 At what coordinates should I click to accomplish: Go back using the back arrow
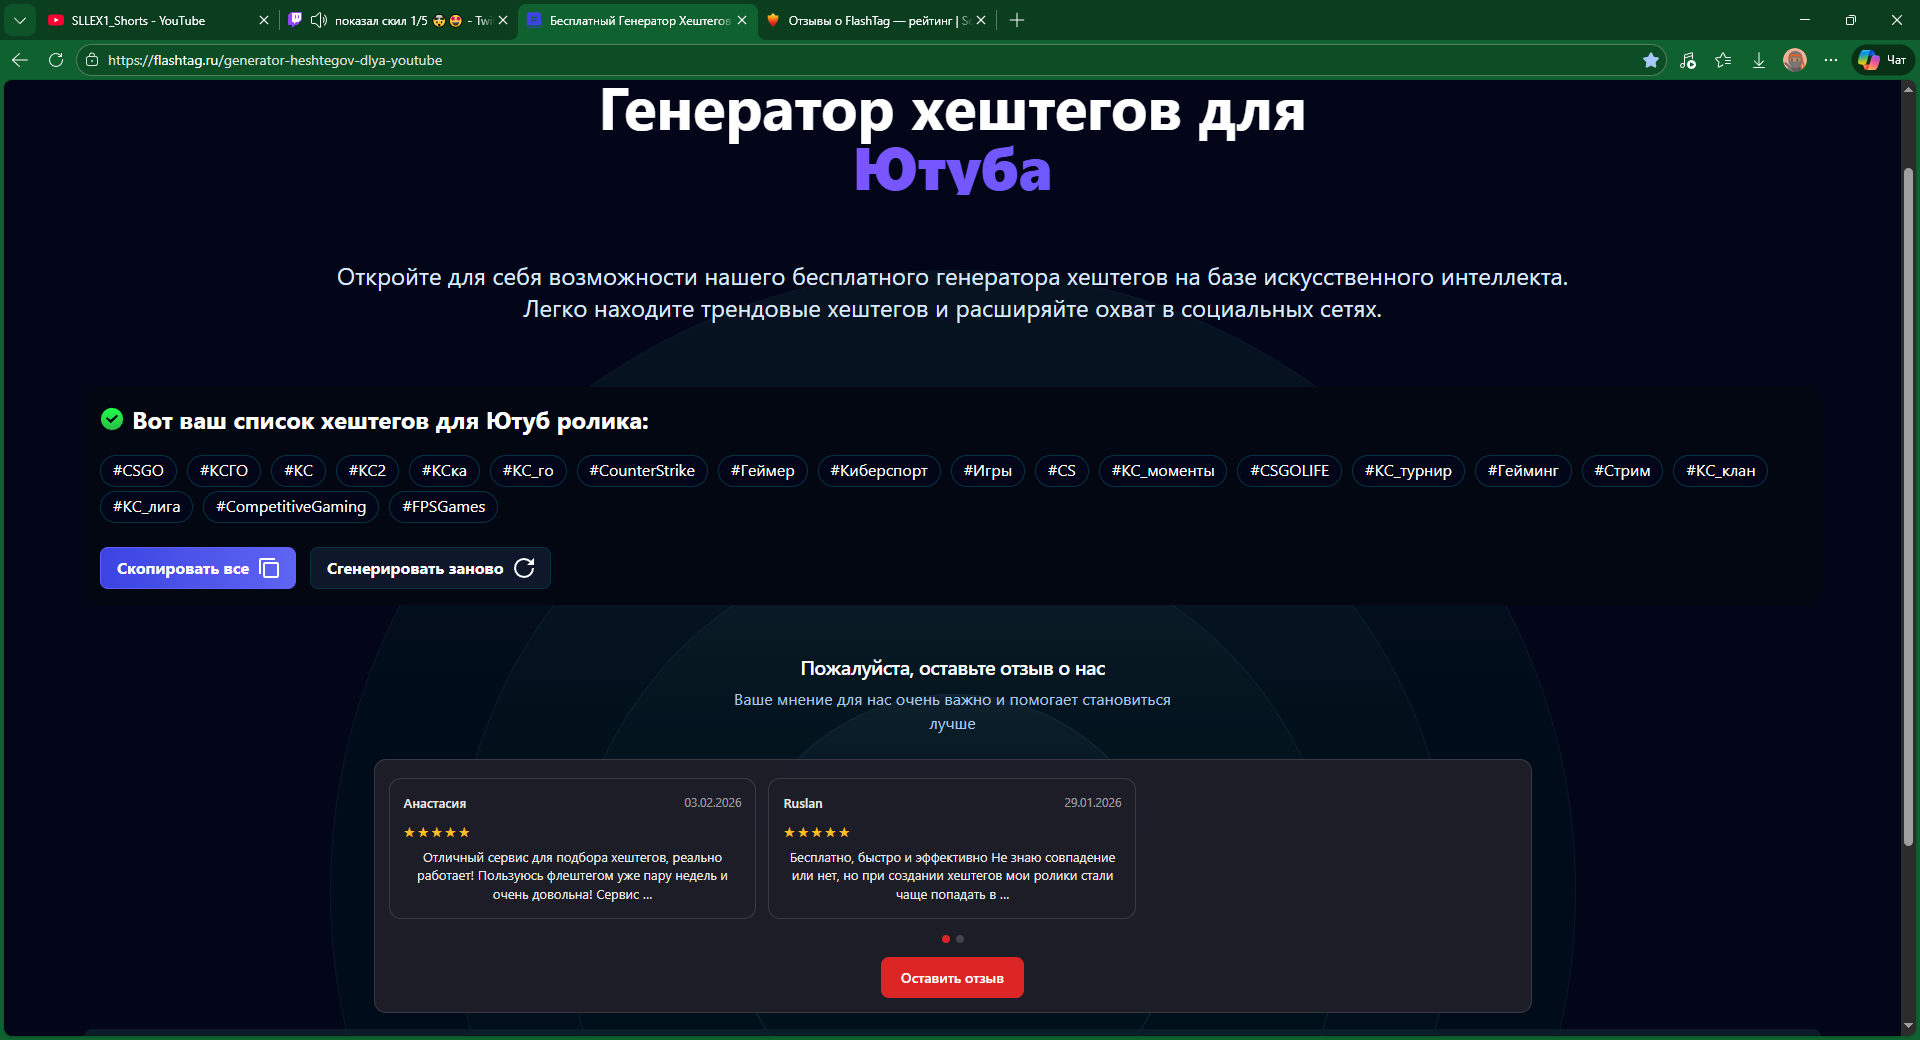pos(20,60)
